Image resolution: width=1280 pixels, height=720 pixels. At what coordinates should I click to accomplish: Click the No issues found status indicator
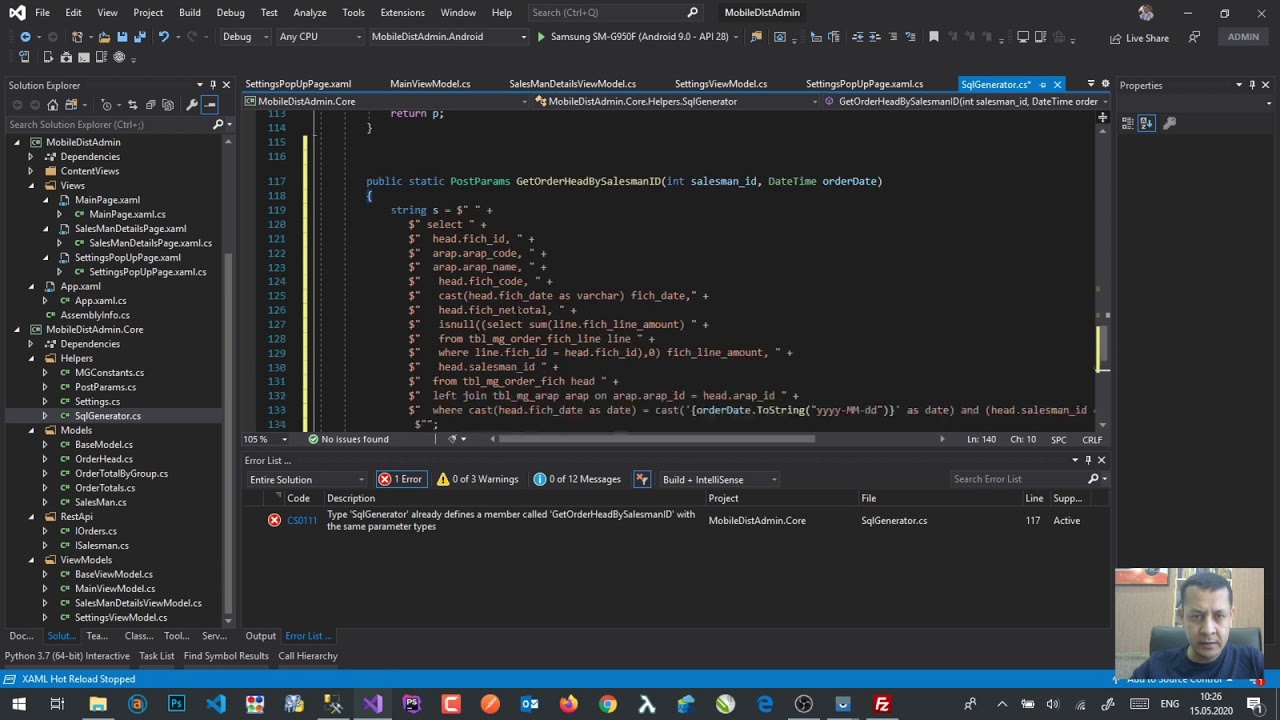(x=348, y=439)
